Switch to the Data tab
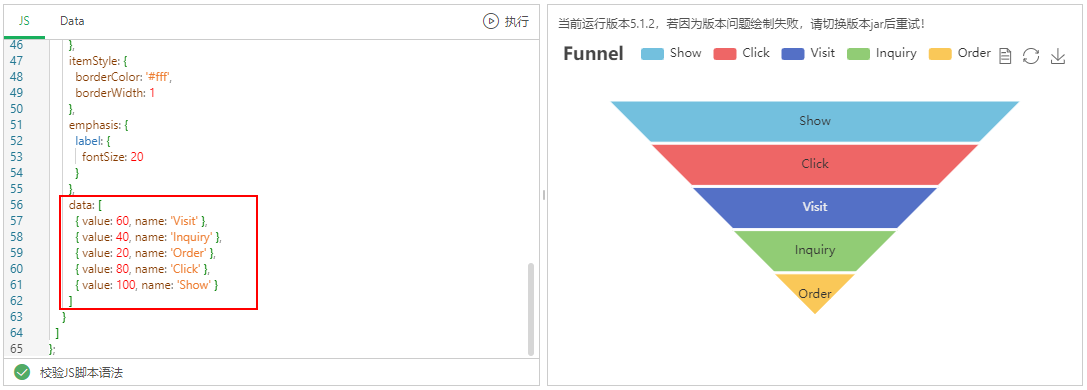 click(x=72, y=21)
